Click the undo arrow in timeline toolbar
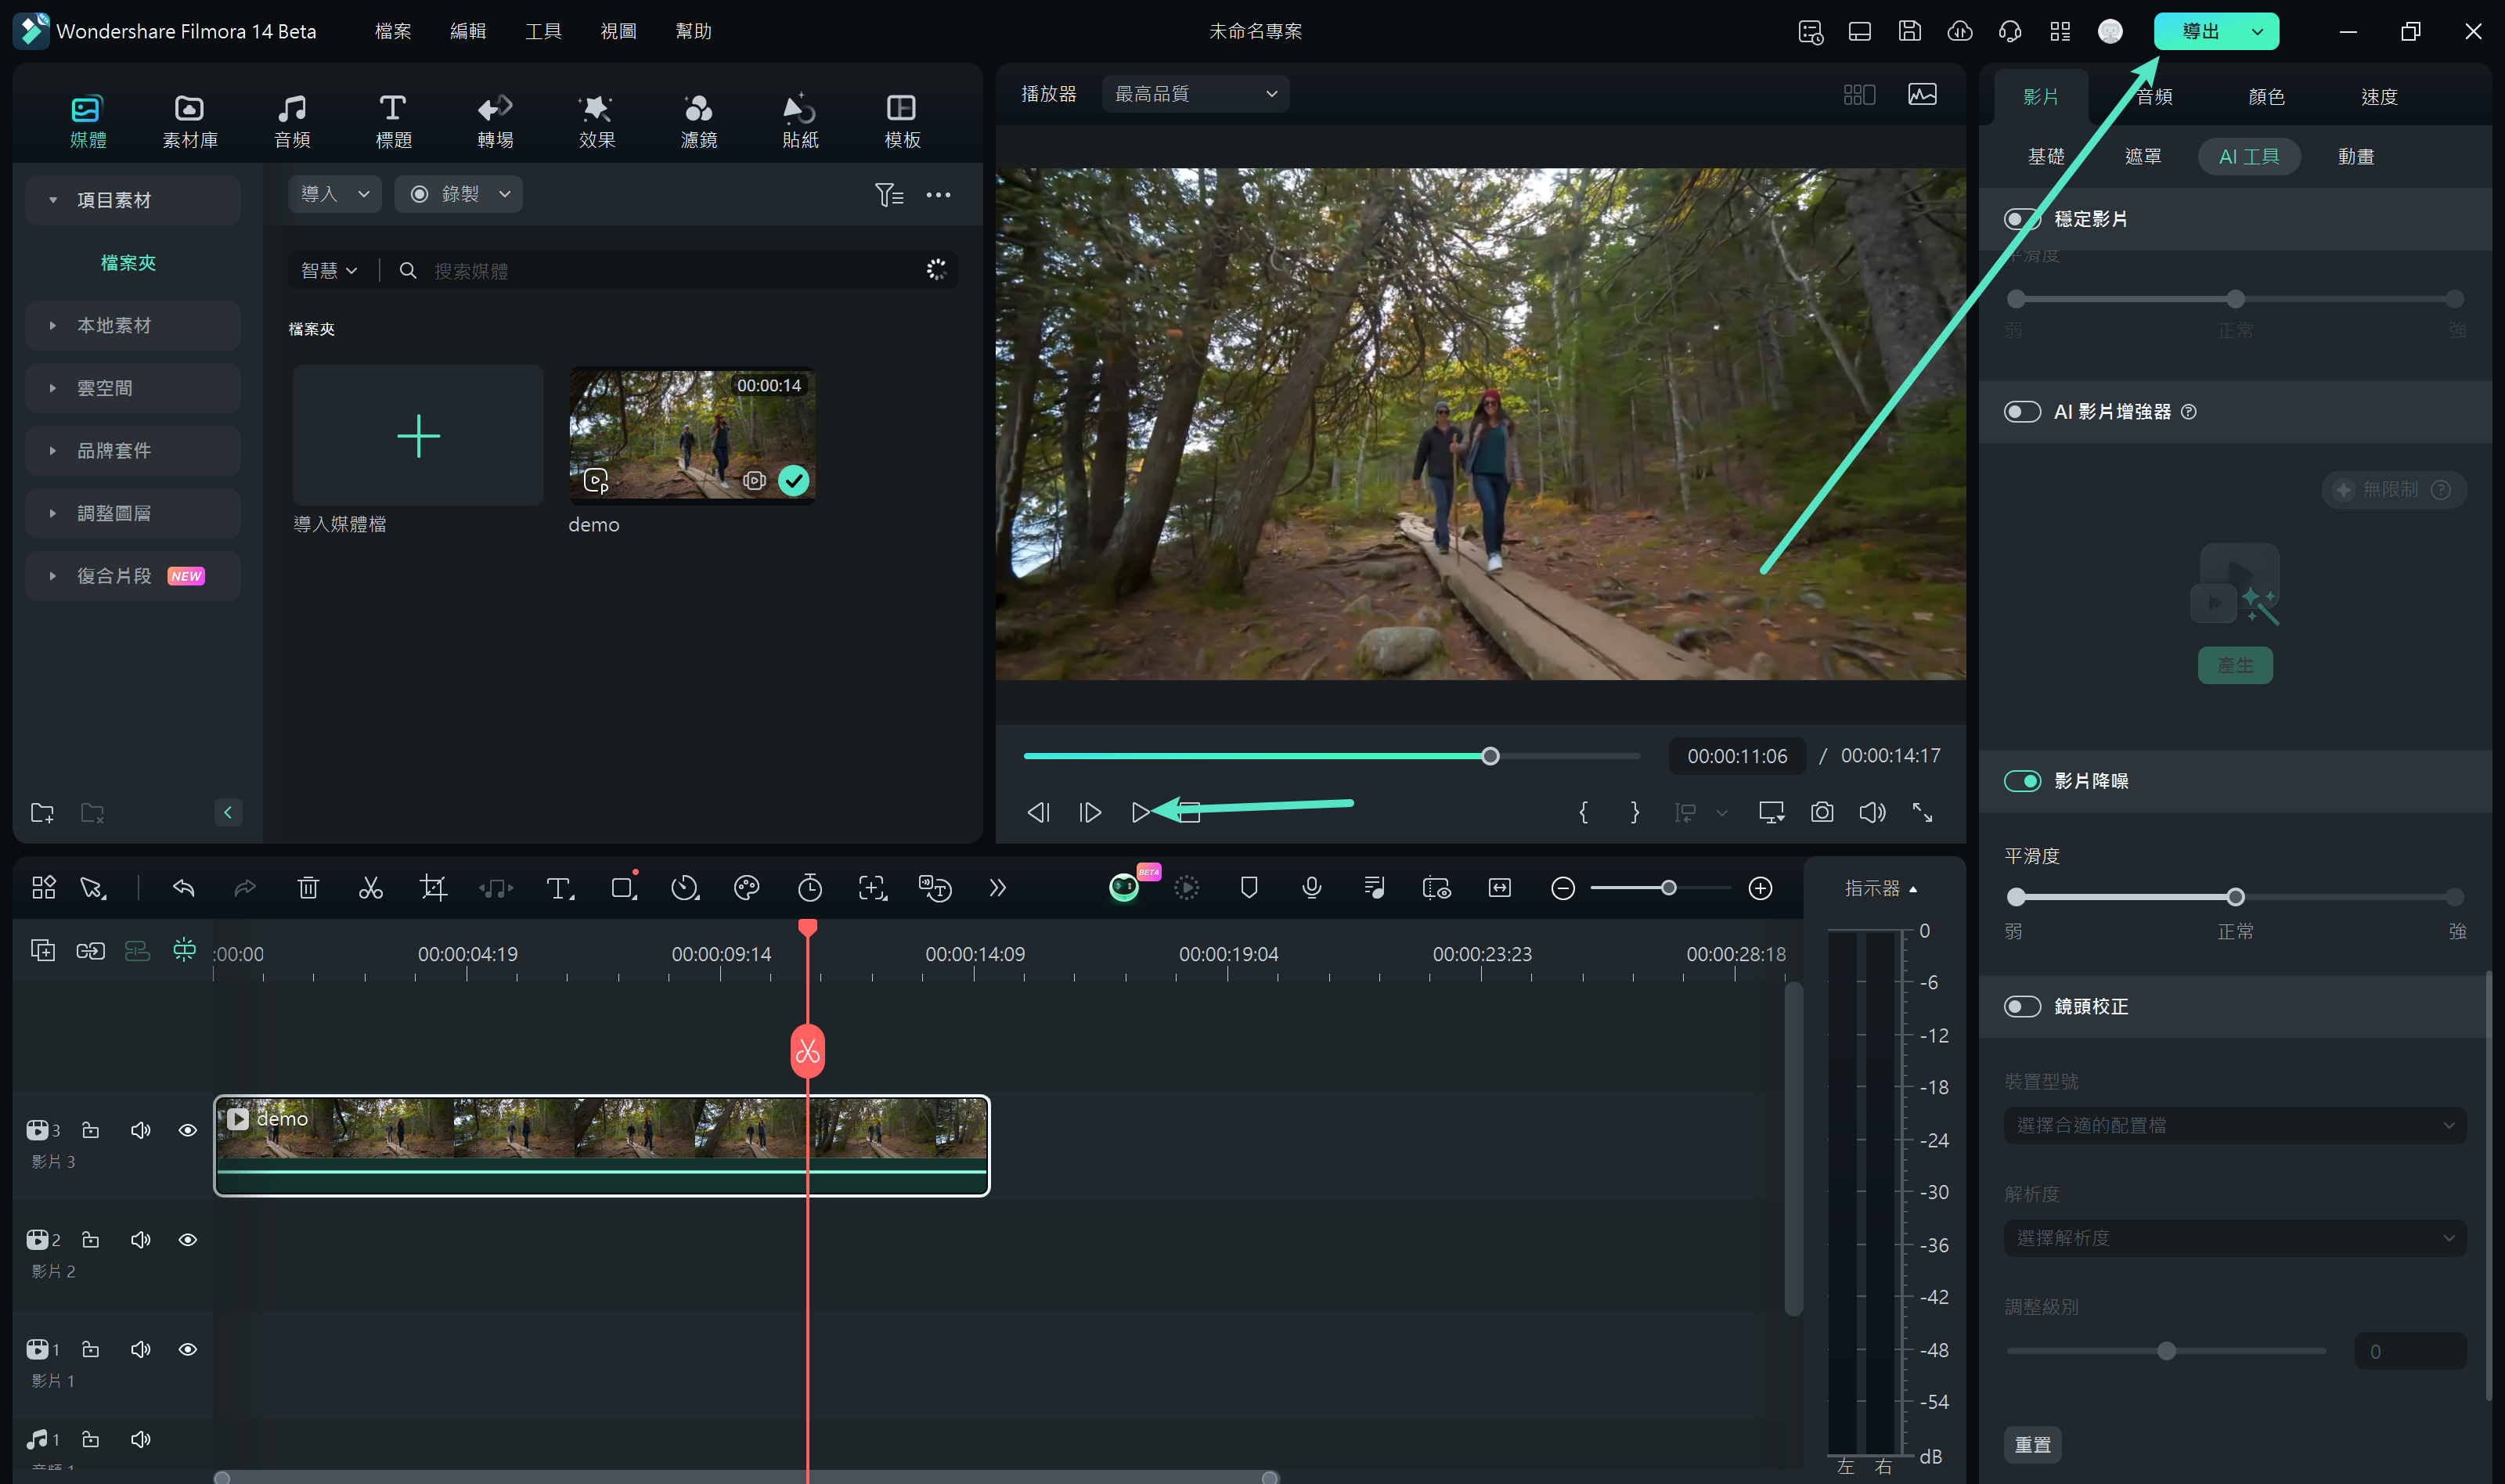The width and height of the screenshot is (2505, 1484). point(184,888)
